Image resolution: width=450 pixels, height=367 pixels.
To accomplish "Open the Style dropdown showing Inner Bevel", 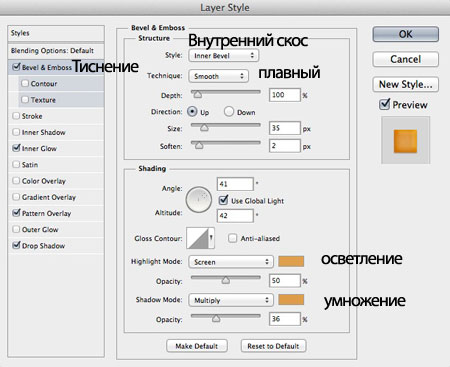I will click(x=224, y=56).
